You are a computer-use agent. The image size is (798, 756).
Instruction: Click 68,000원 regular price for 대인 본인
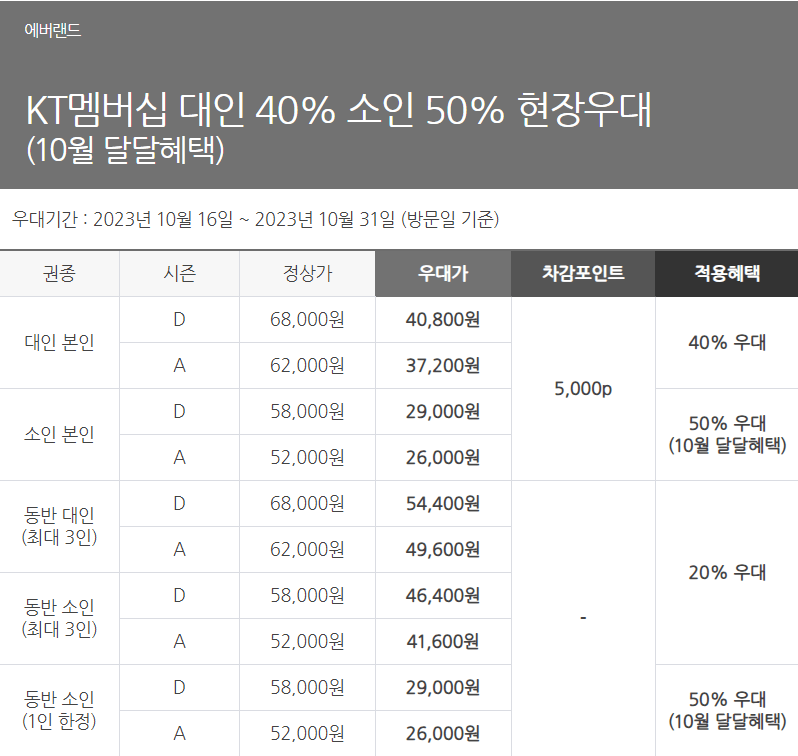(x=307, y=320)
